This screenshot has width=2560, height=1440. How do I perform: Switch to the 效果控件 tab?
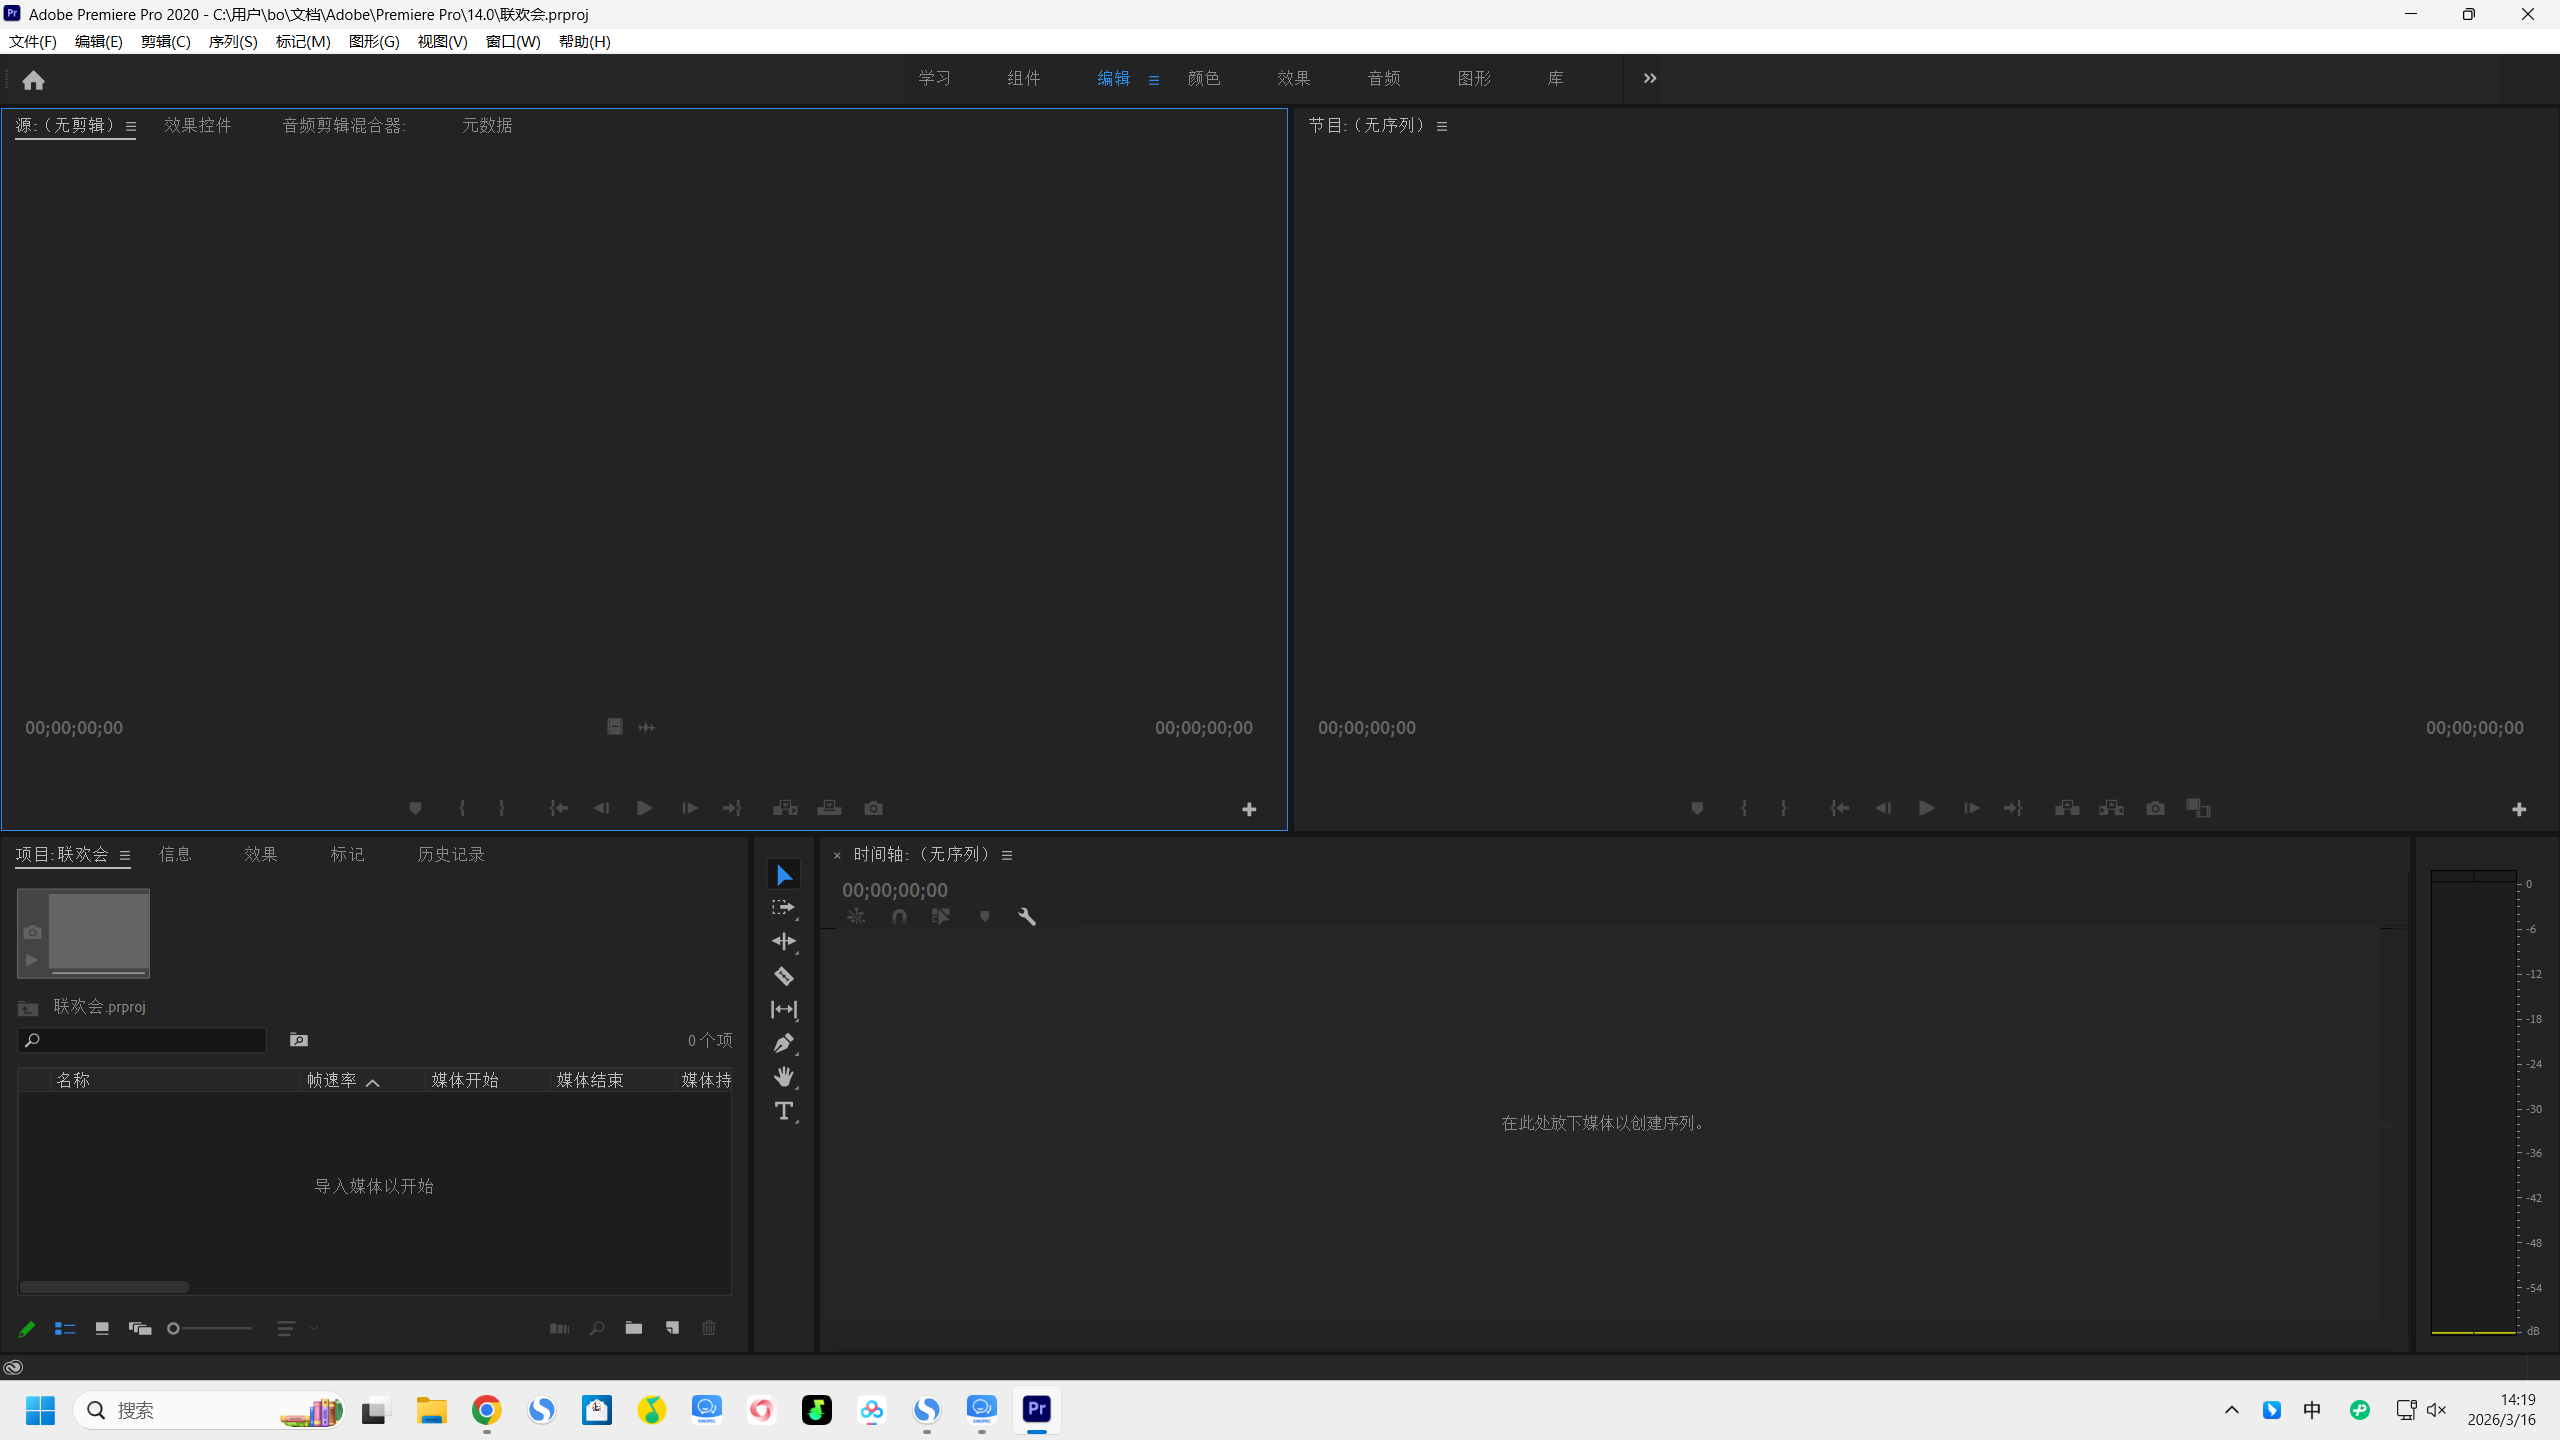click(198, 125)
